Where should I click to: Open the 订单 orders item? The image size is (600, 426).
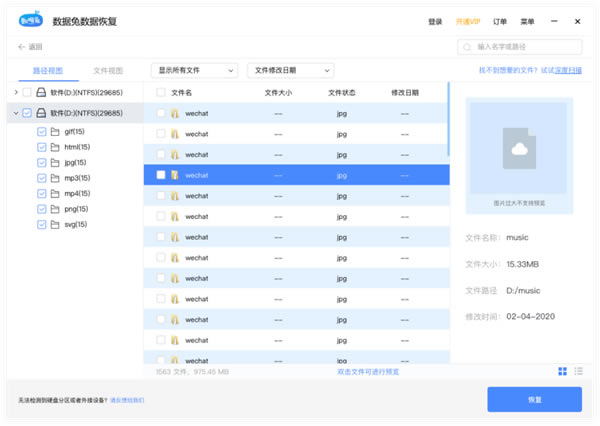coord(500,22)
